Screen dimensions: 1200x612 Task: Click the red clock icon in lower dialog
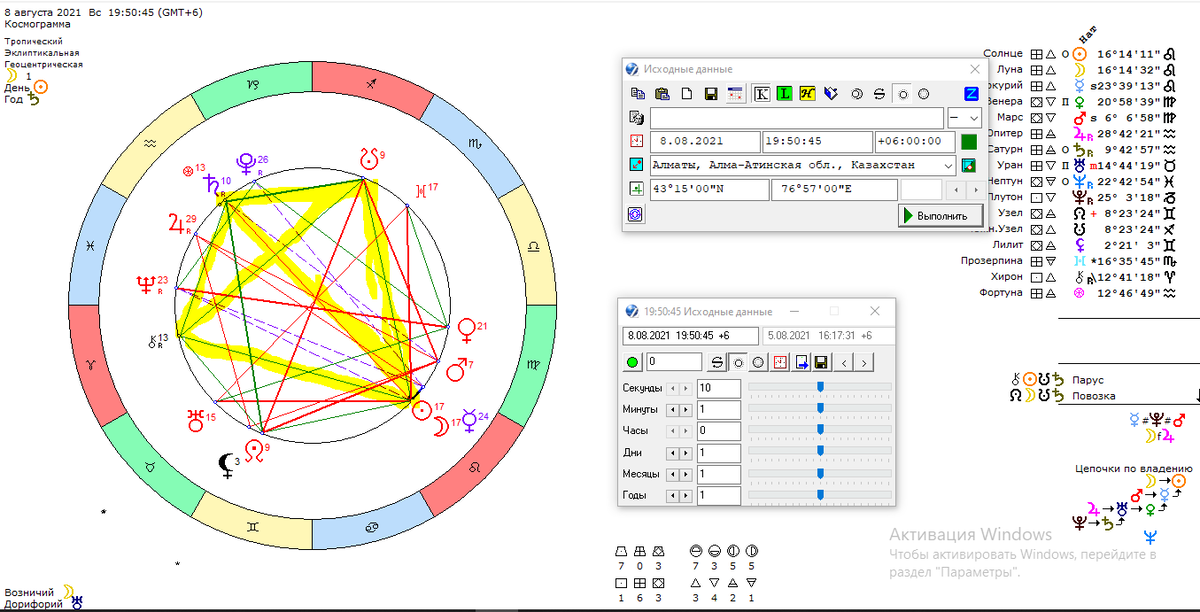point(780,362)
